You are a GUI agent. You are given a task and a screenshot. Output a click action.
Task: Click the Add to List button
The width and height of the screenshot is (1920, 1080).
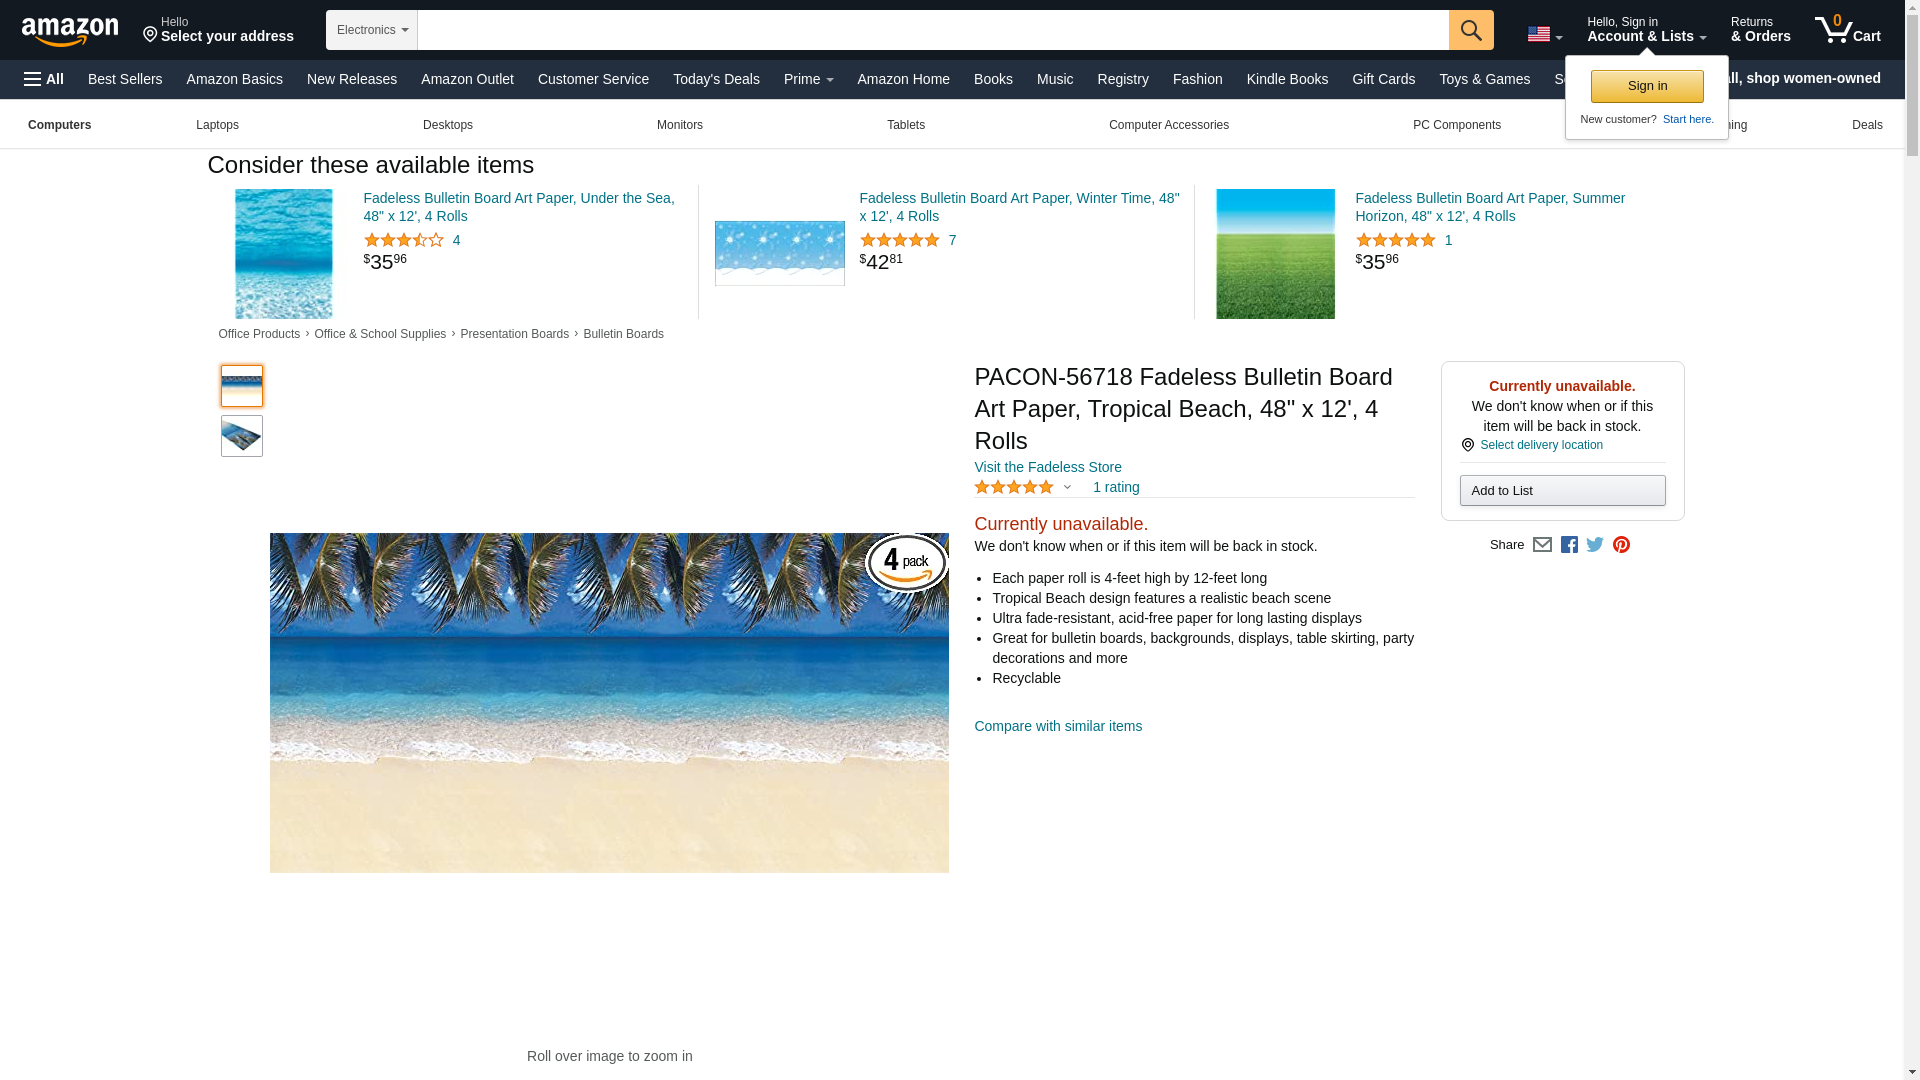pyautogui.click(x=1561, y=491)
